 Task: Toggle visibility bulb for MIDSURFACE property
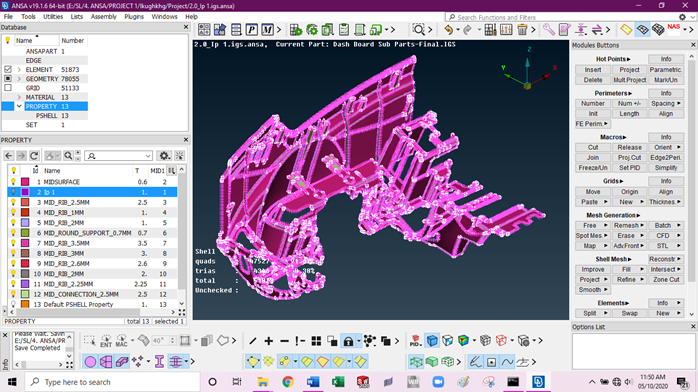tap(13, 182)
